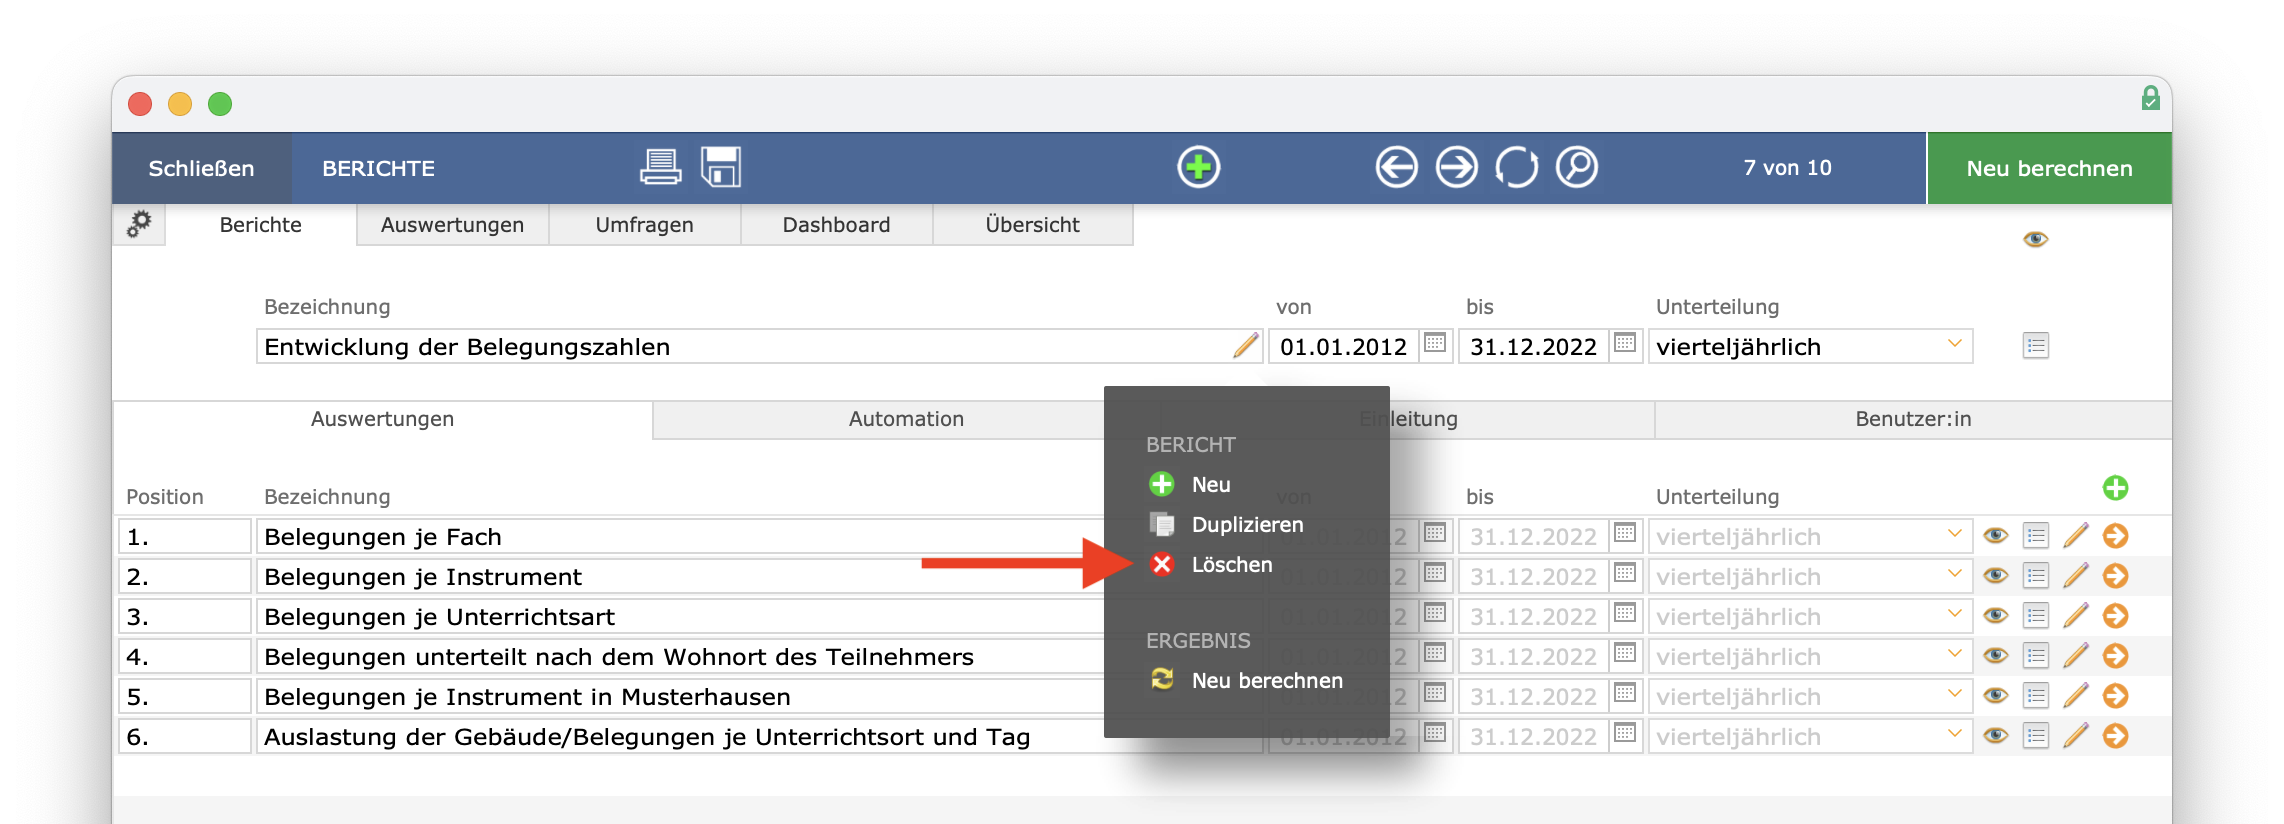The image size is (2284, 824).
Task: Open Unterteilung dropdown for row 4
Action: (x=1810, y=657)
